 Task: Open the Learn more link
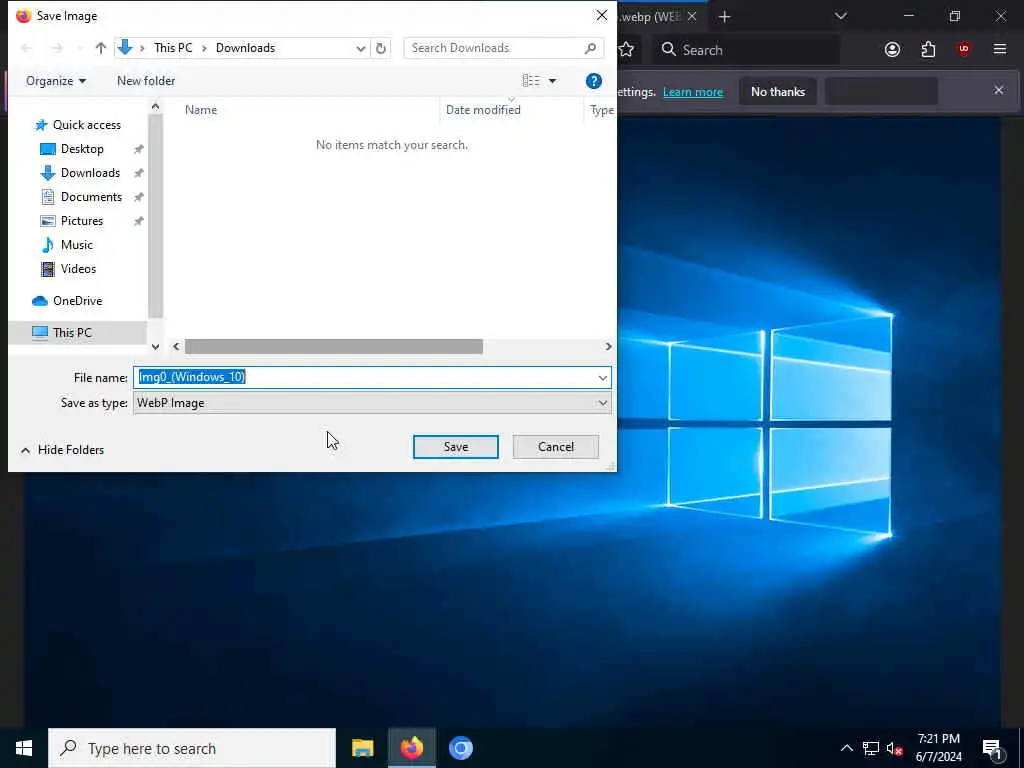(693, 92)
